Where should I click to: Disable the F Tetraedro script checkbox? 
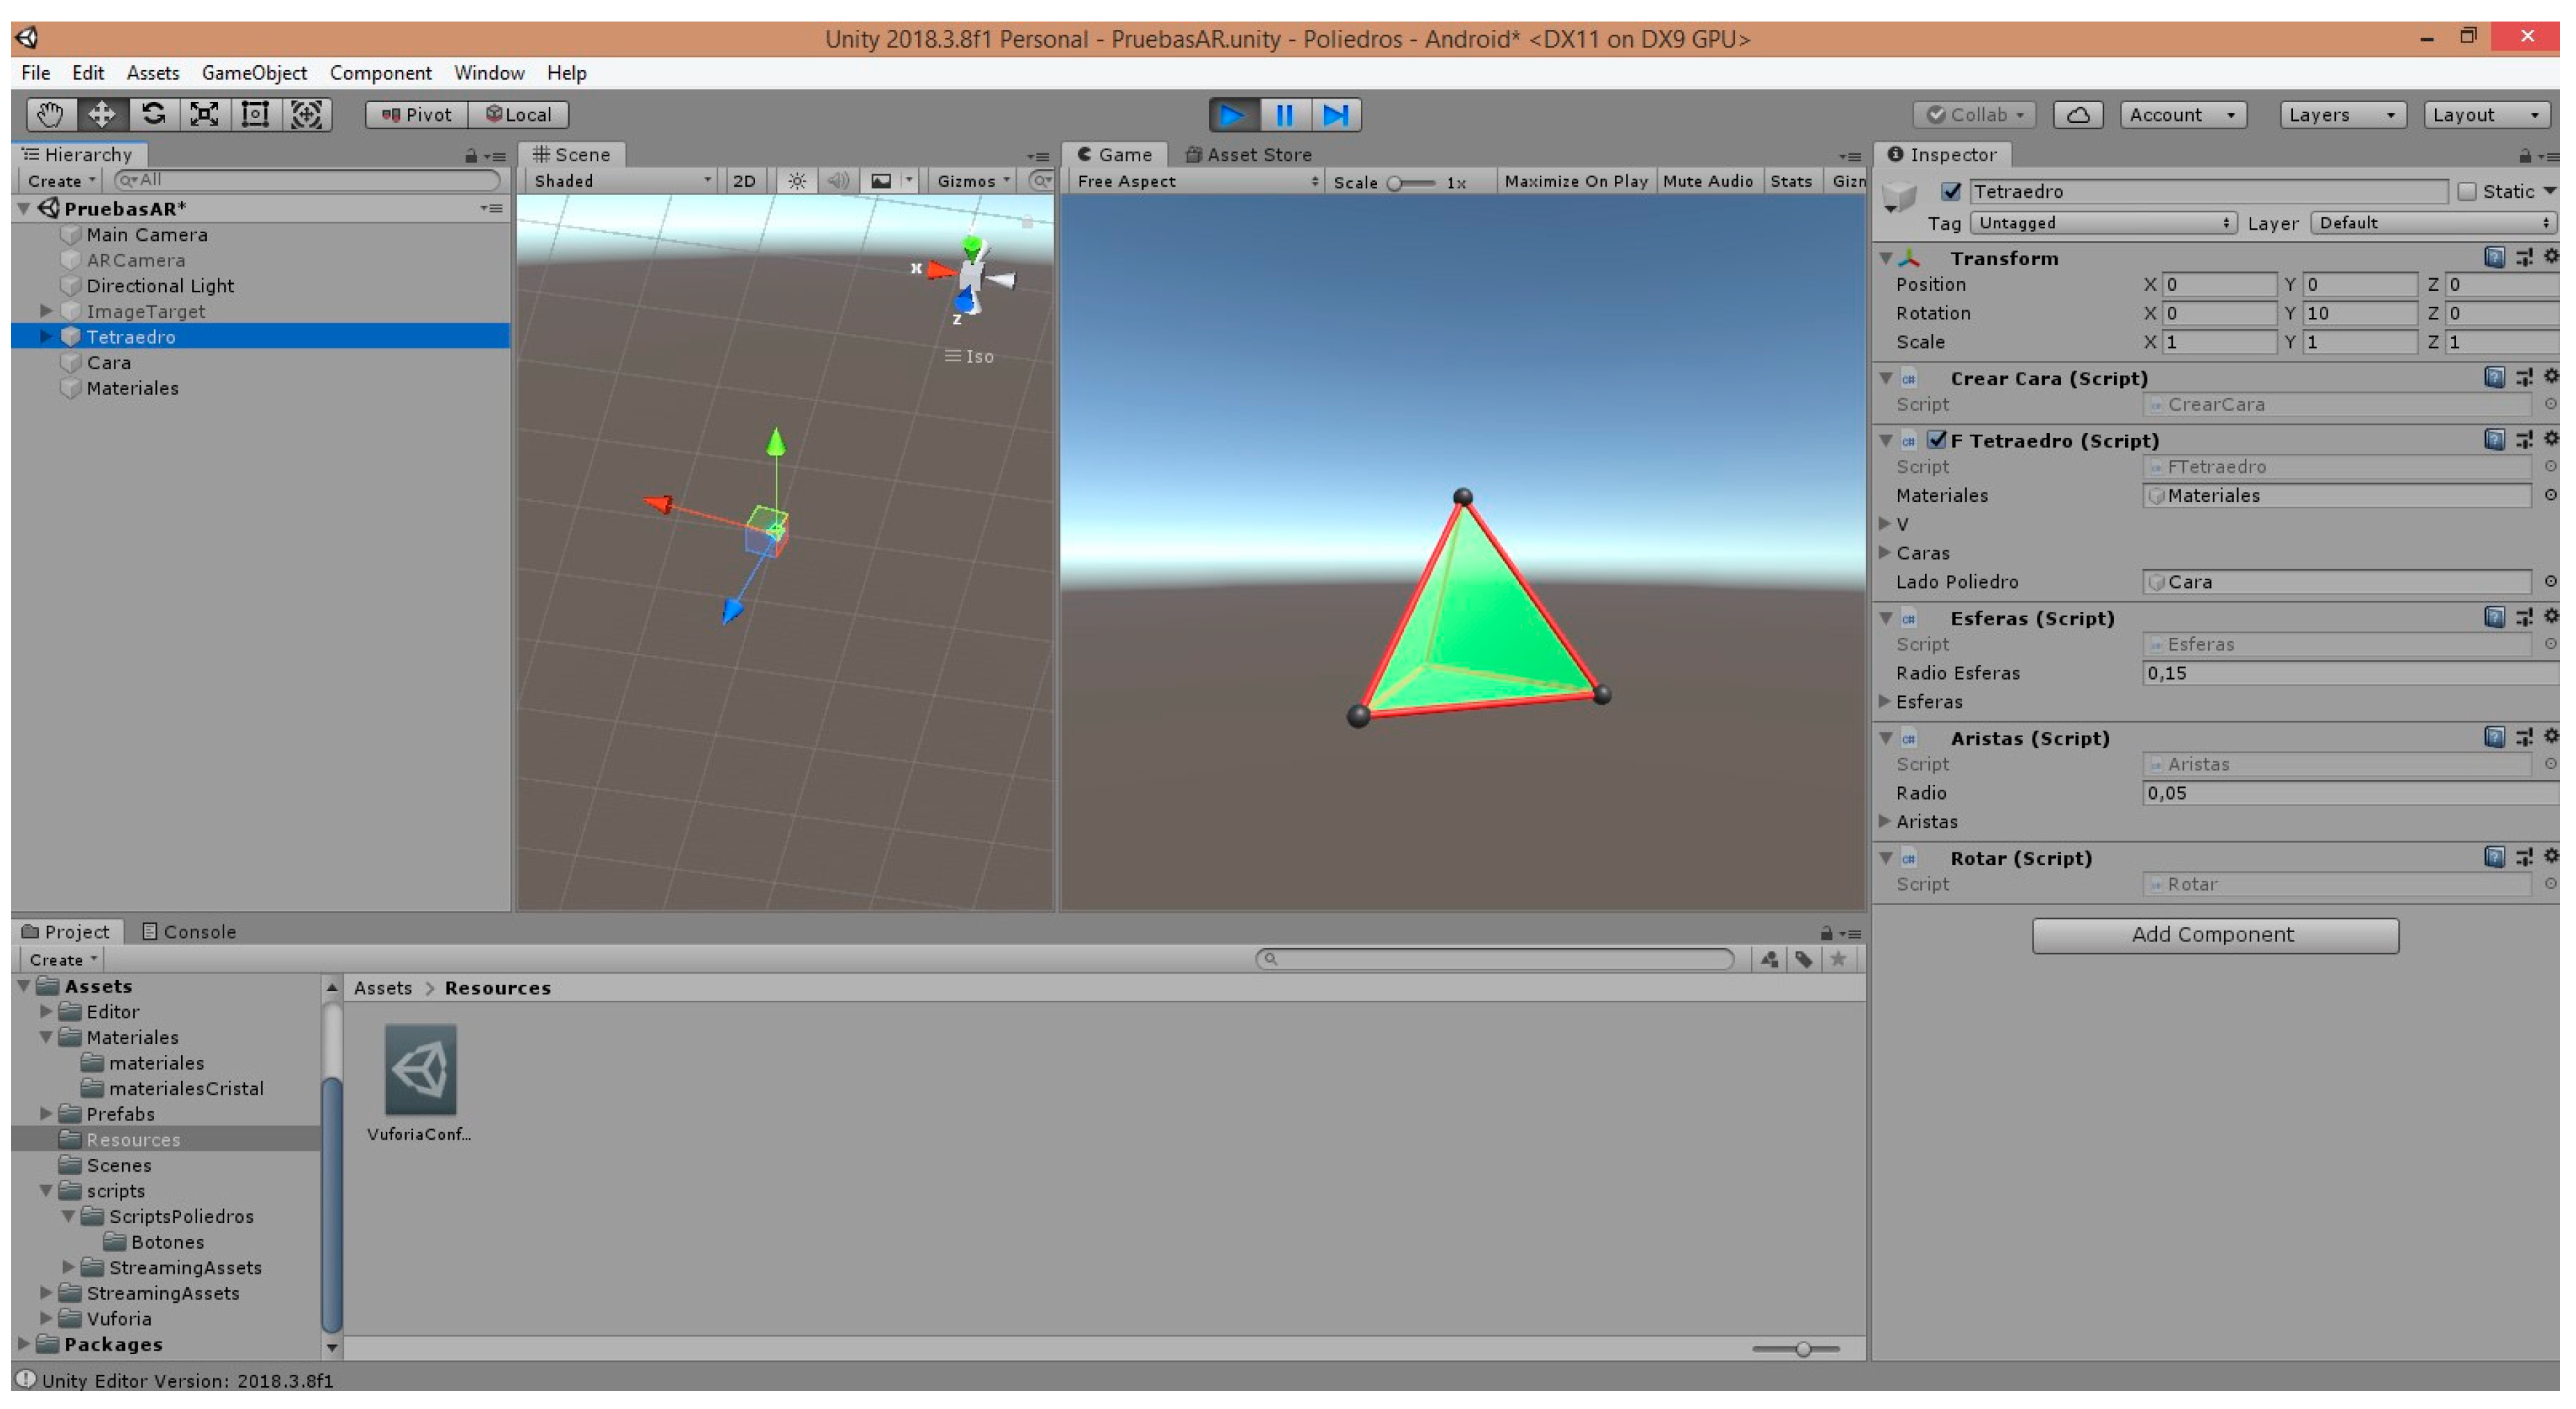pyautogui.click(x=1937, y=440)
